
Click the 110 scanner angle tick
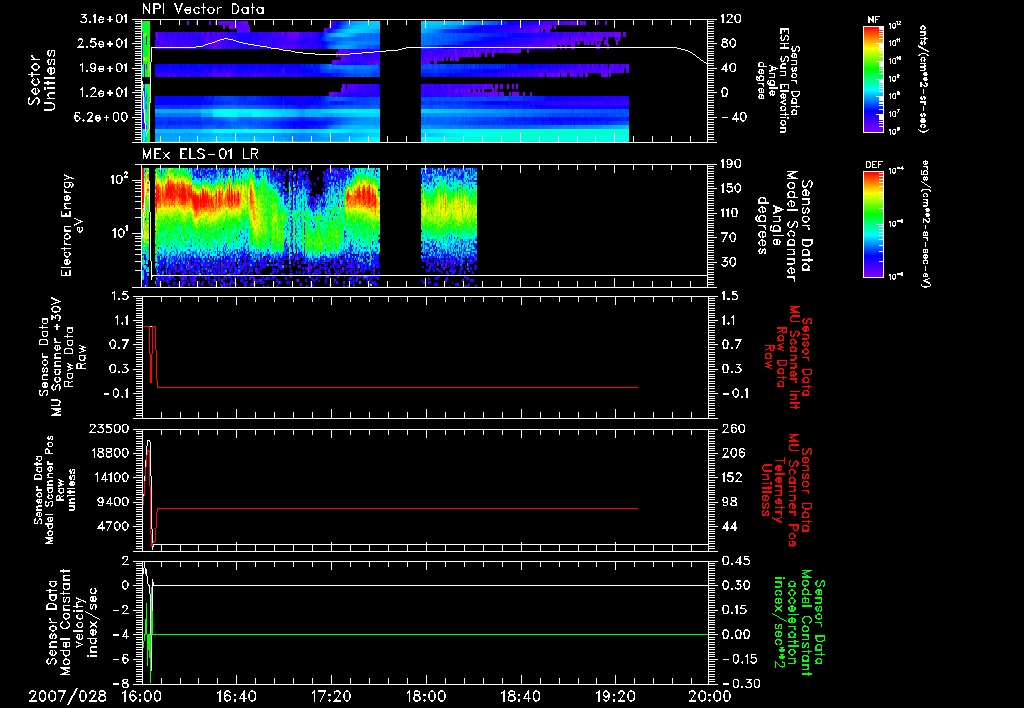pos(731,213)
